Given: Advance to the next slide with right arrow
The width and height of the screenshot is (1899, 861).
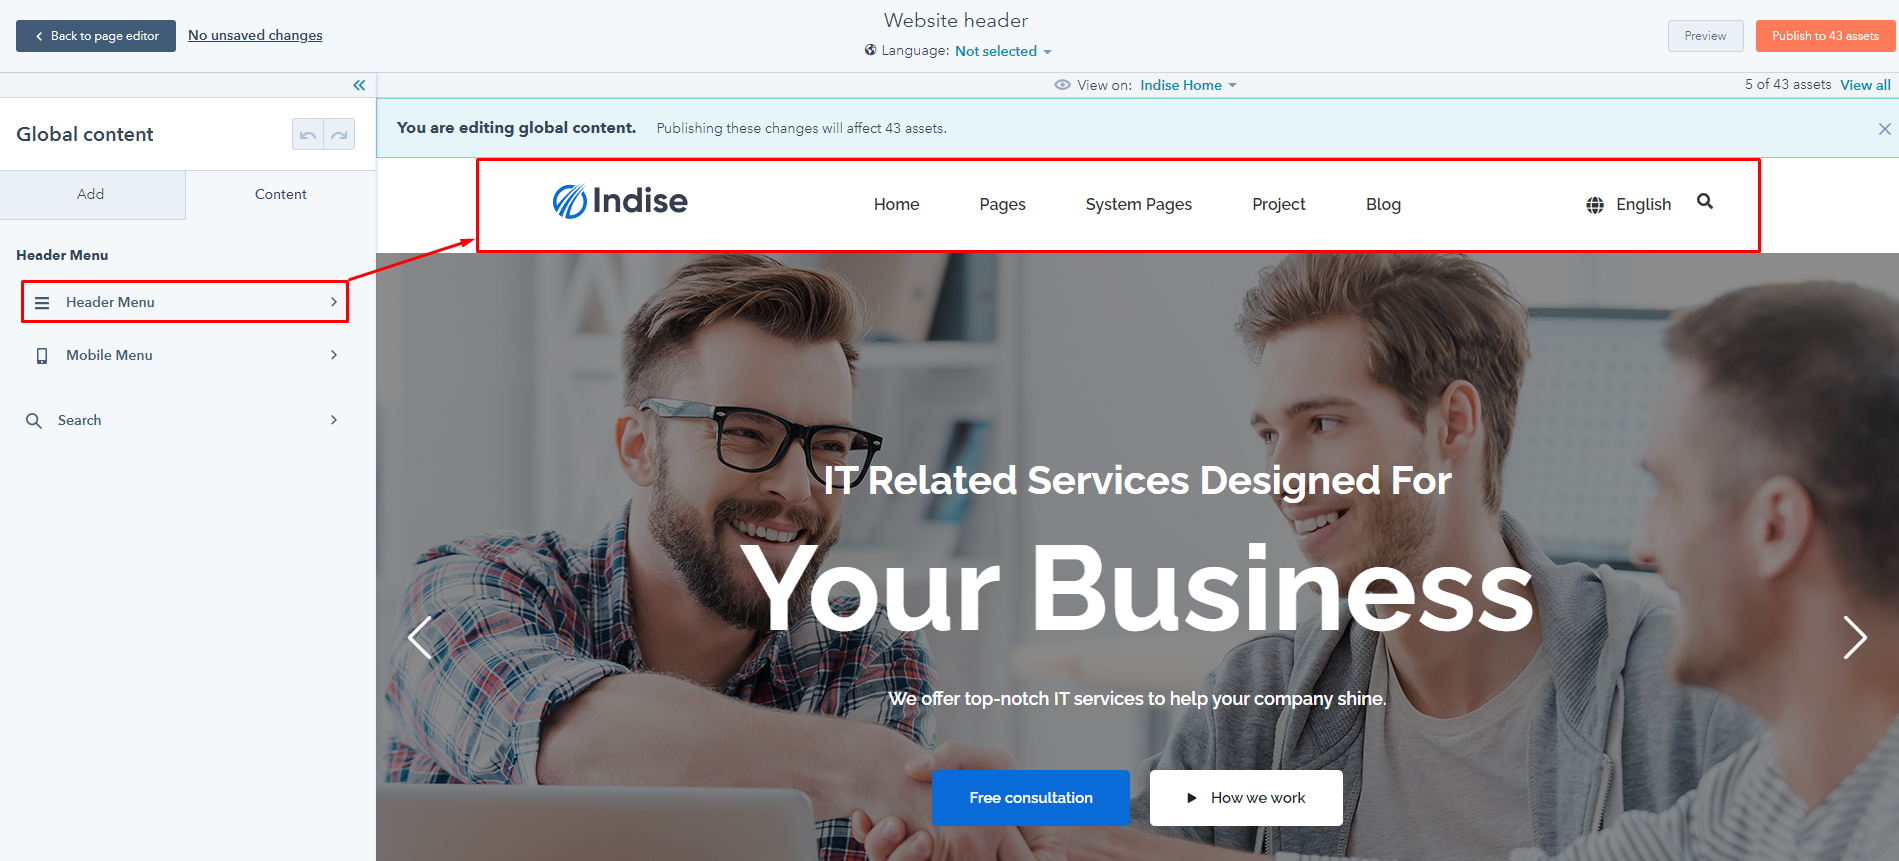Looking at the screenshot, I should coord(1855,637).
